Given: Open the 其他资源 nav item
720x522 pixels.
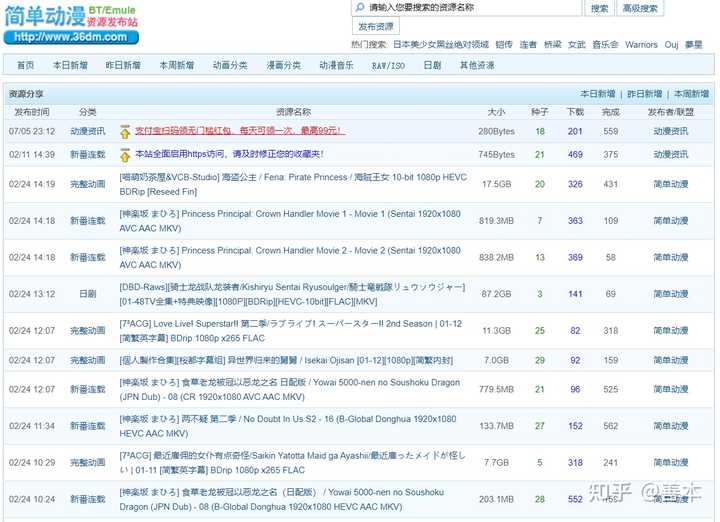Looking at the screenshot, I should click(477, 65).
